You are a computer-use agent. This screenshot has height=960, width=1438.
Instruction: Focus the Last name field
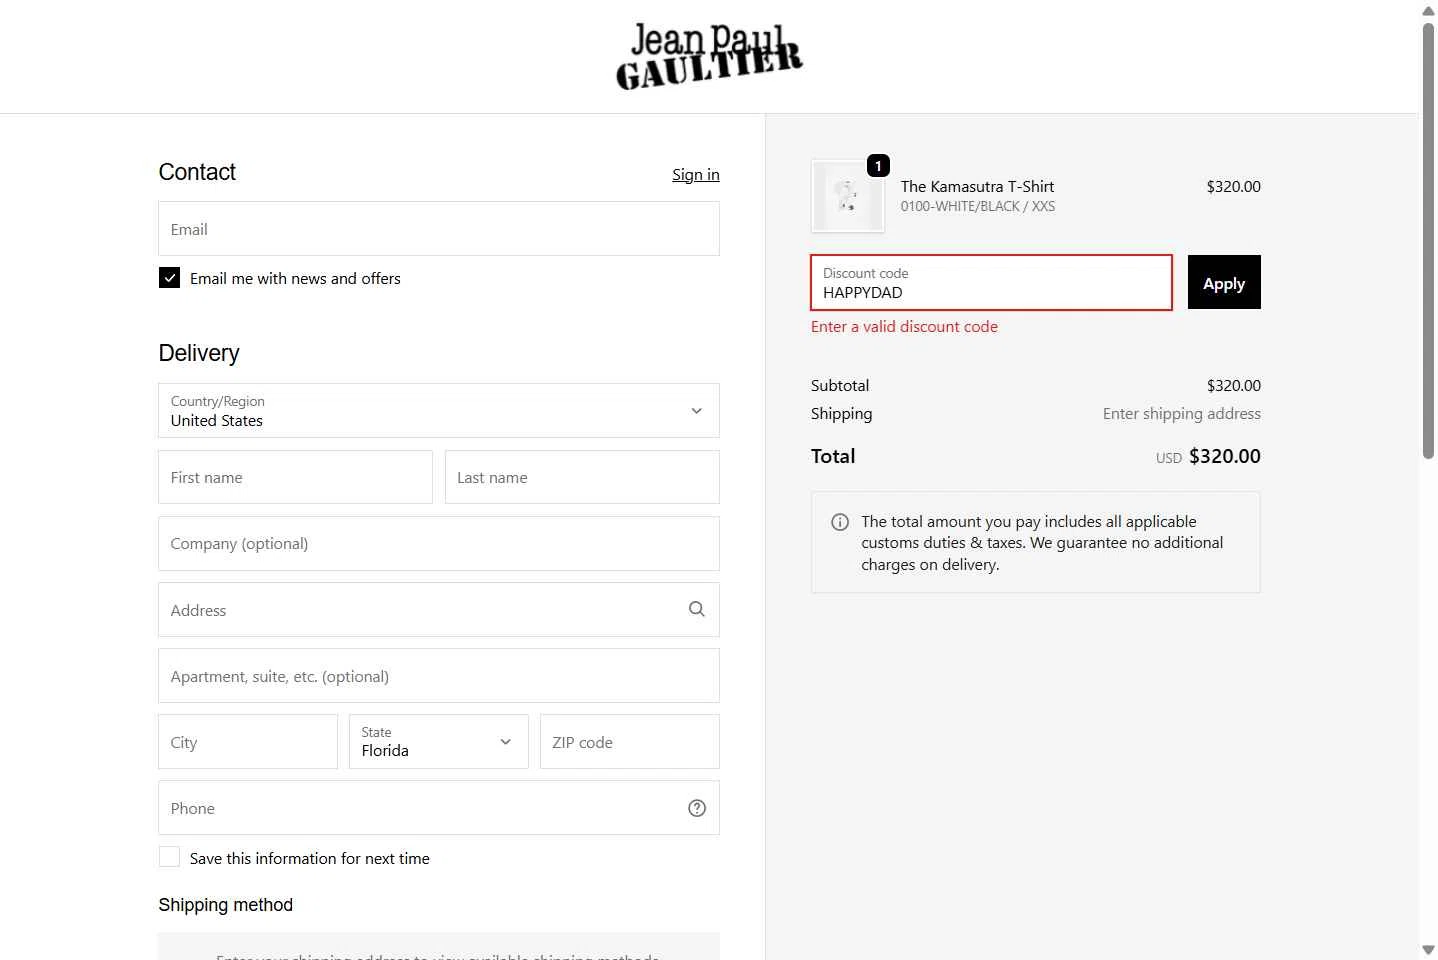tap(582, 477)
